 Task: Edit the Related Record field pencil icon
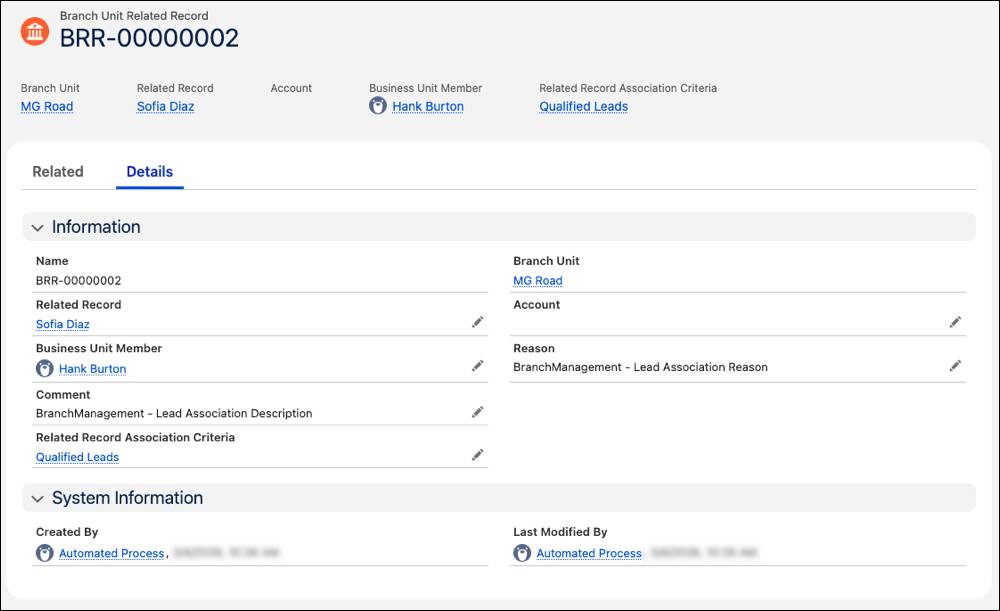click(477, 322)
